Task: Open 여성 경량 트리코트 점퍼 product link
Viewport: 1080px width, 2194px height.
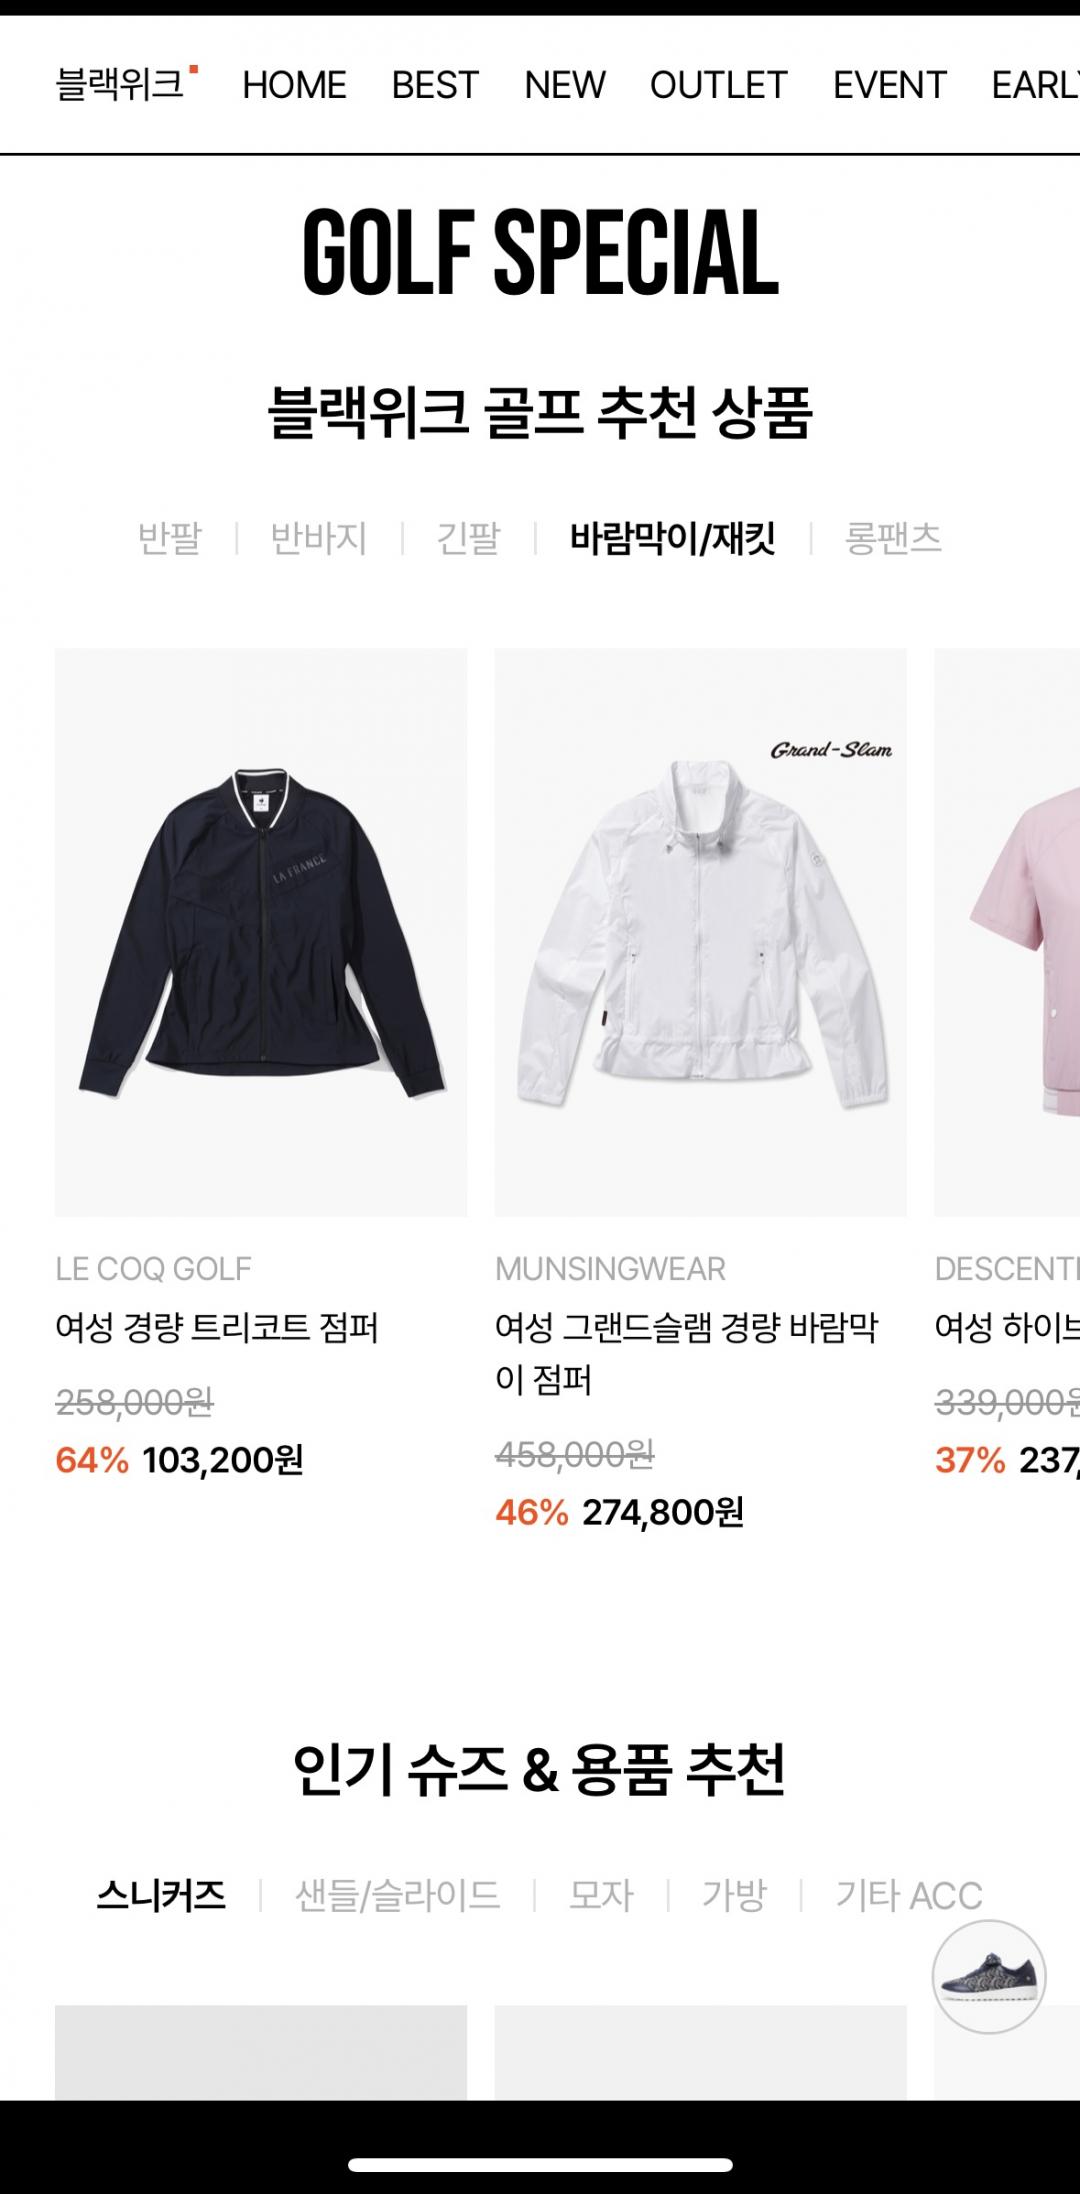Action: click(217, 1328)
